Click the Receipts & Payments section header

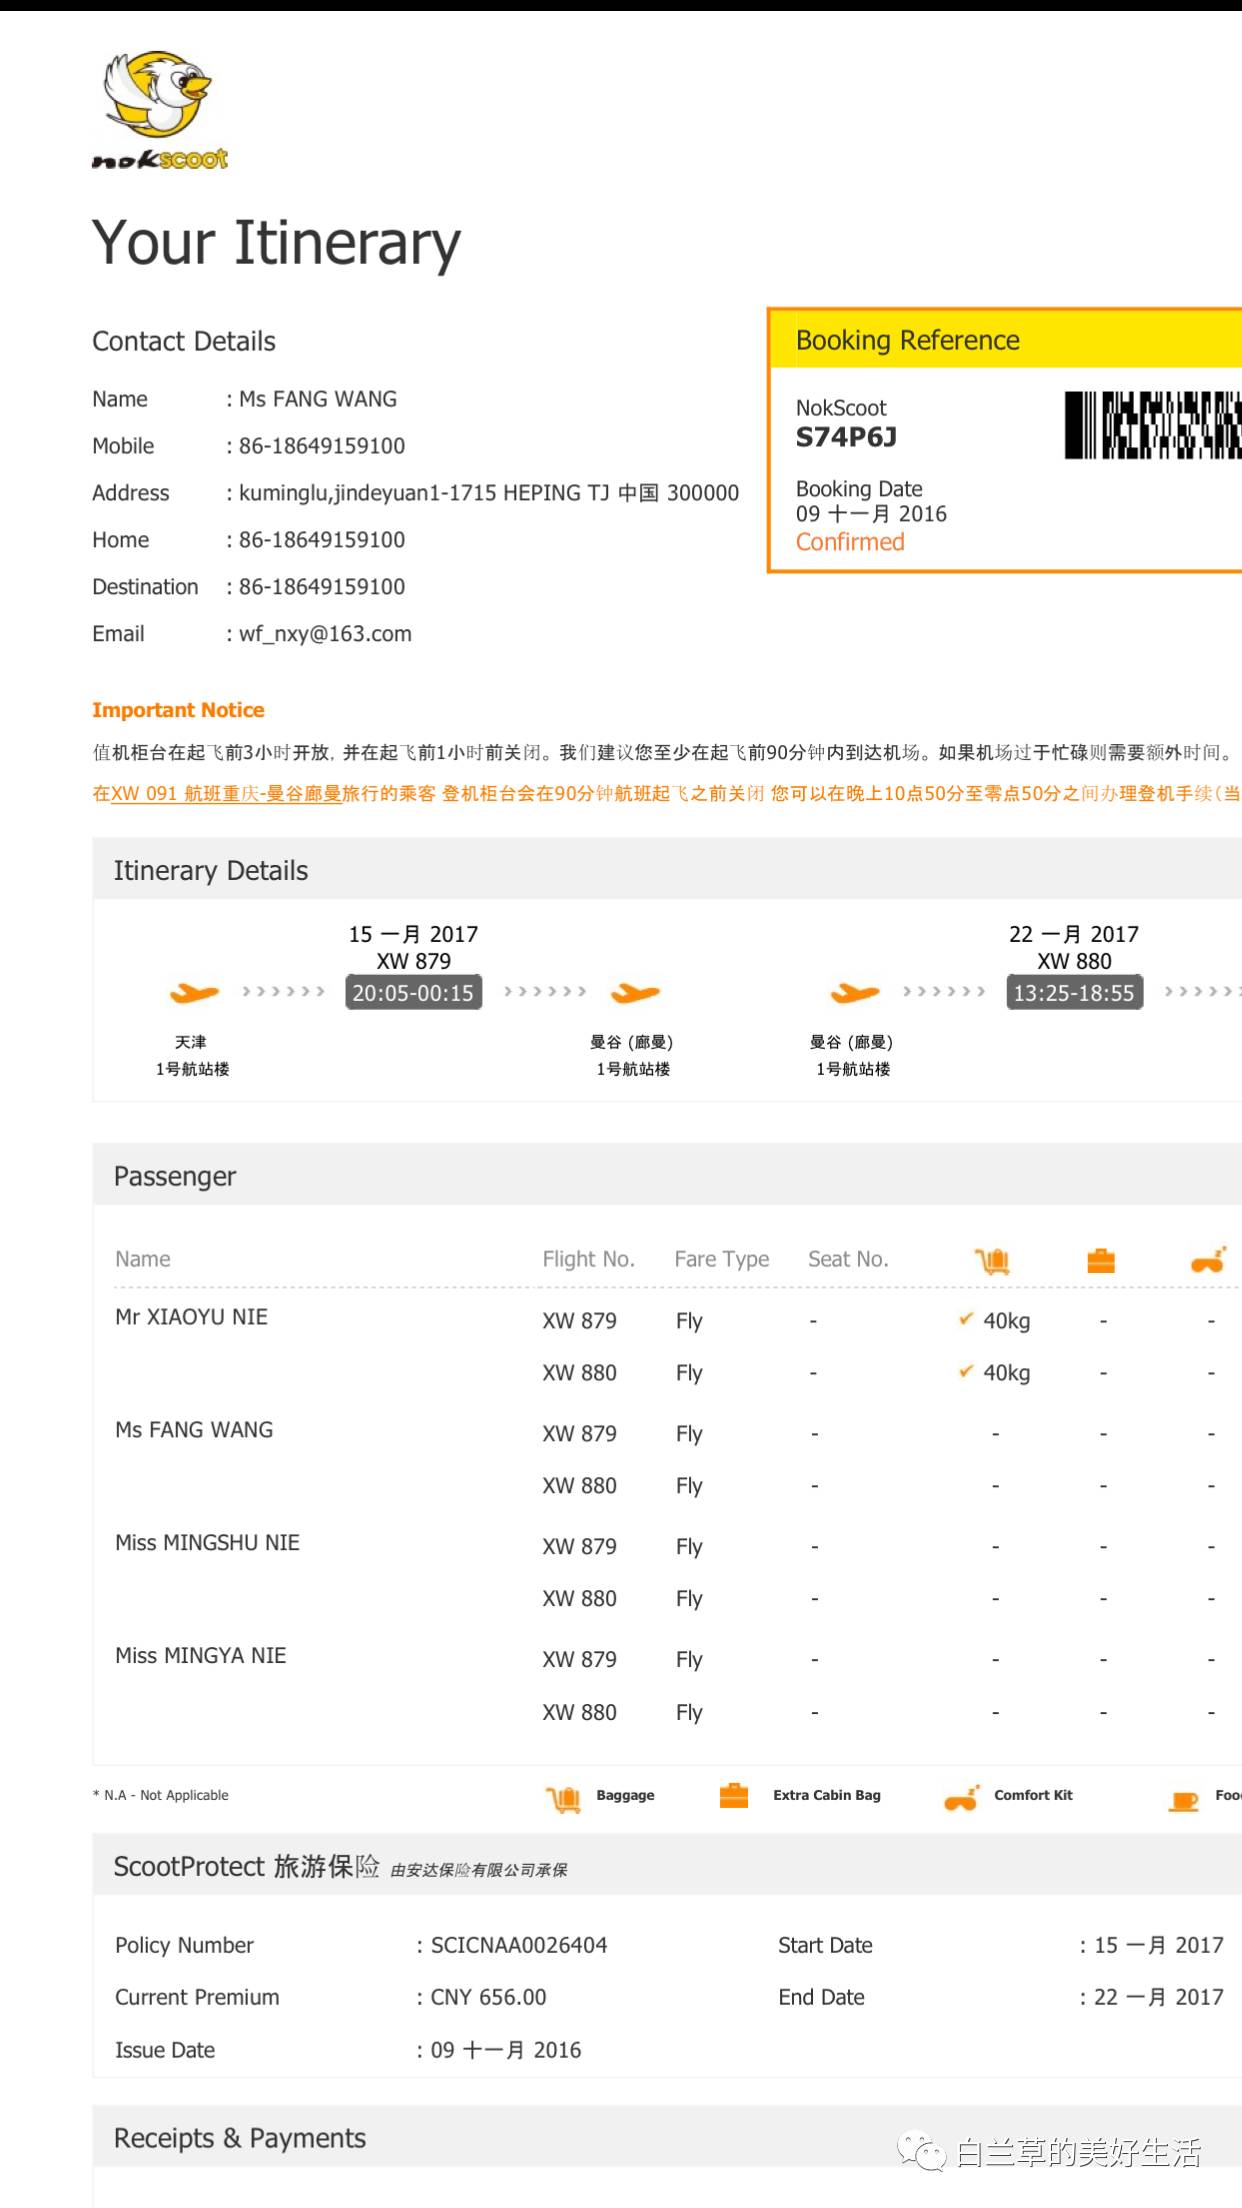[x=667, y=2137]
